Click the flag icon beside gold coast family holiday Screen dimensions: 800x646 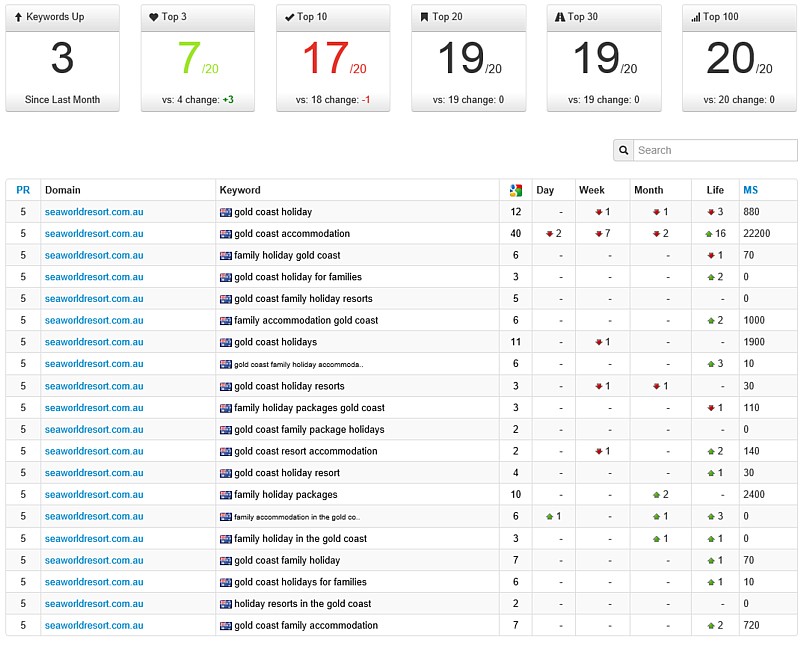point(226,561)
